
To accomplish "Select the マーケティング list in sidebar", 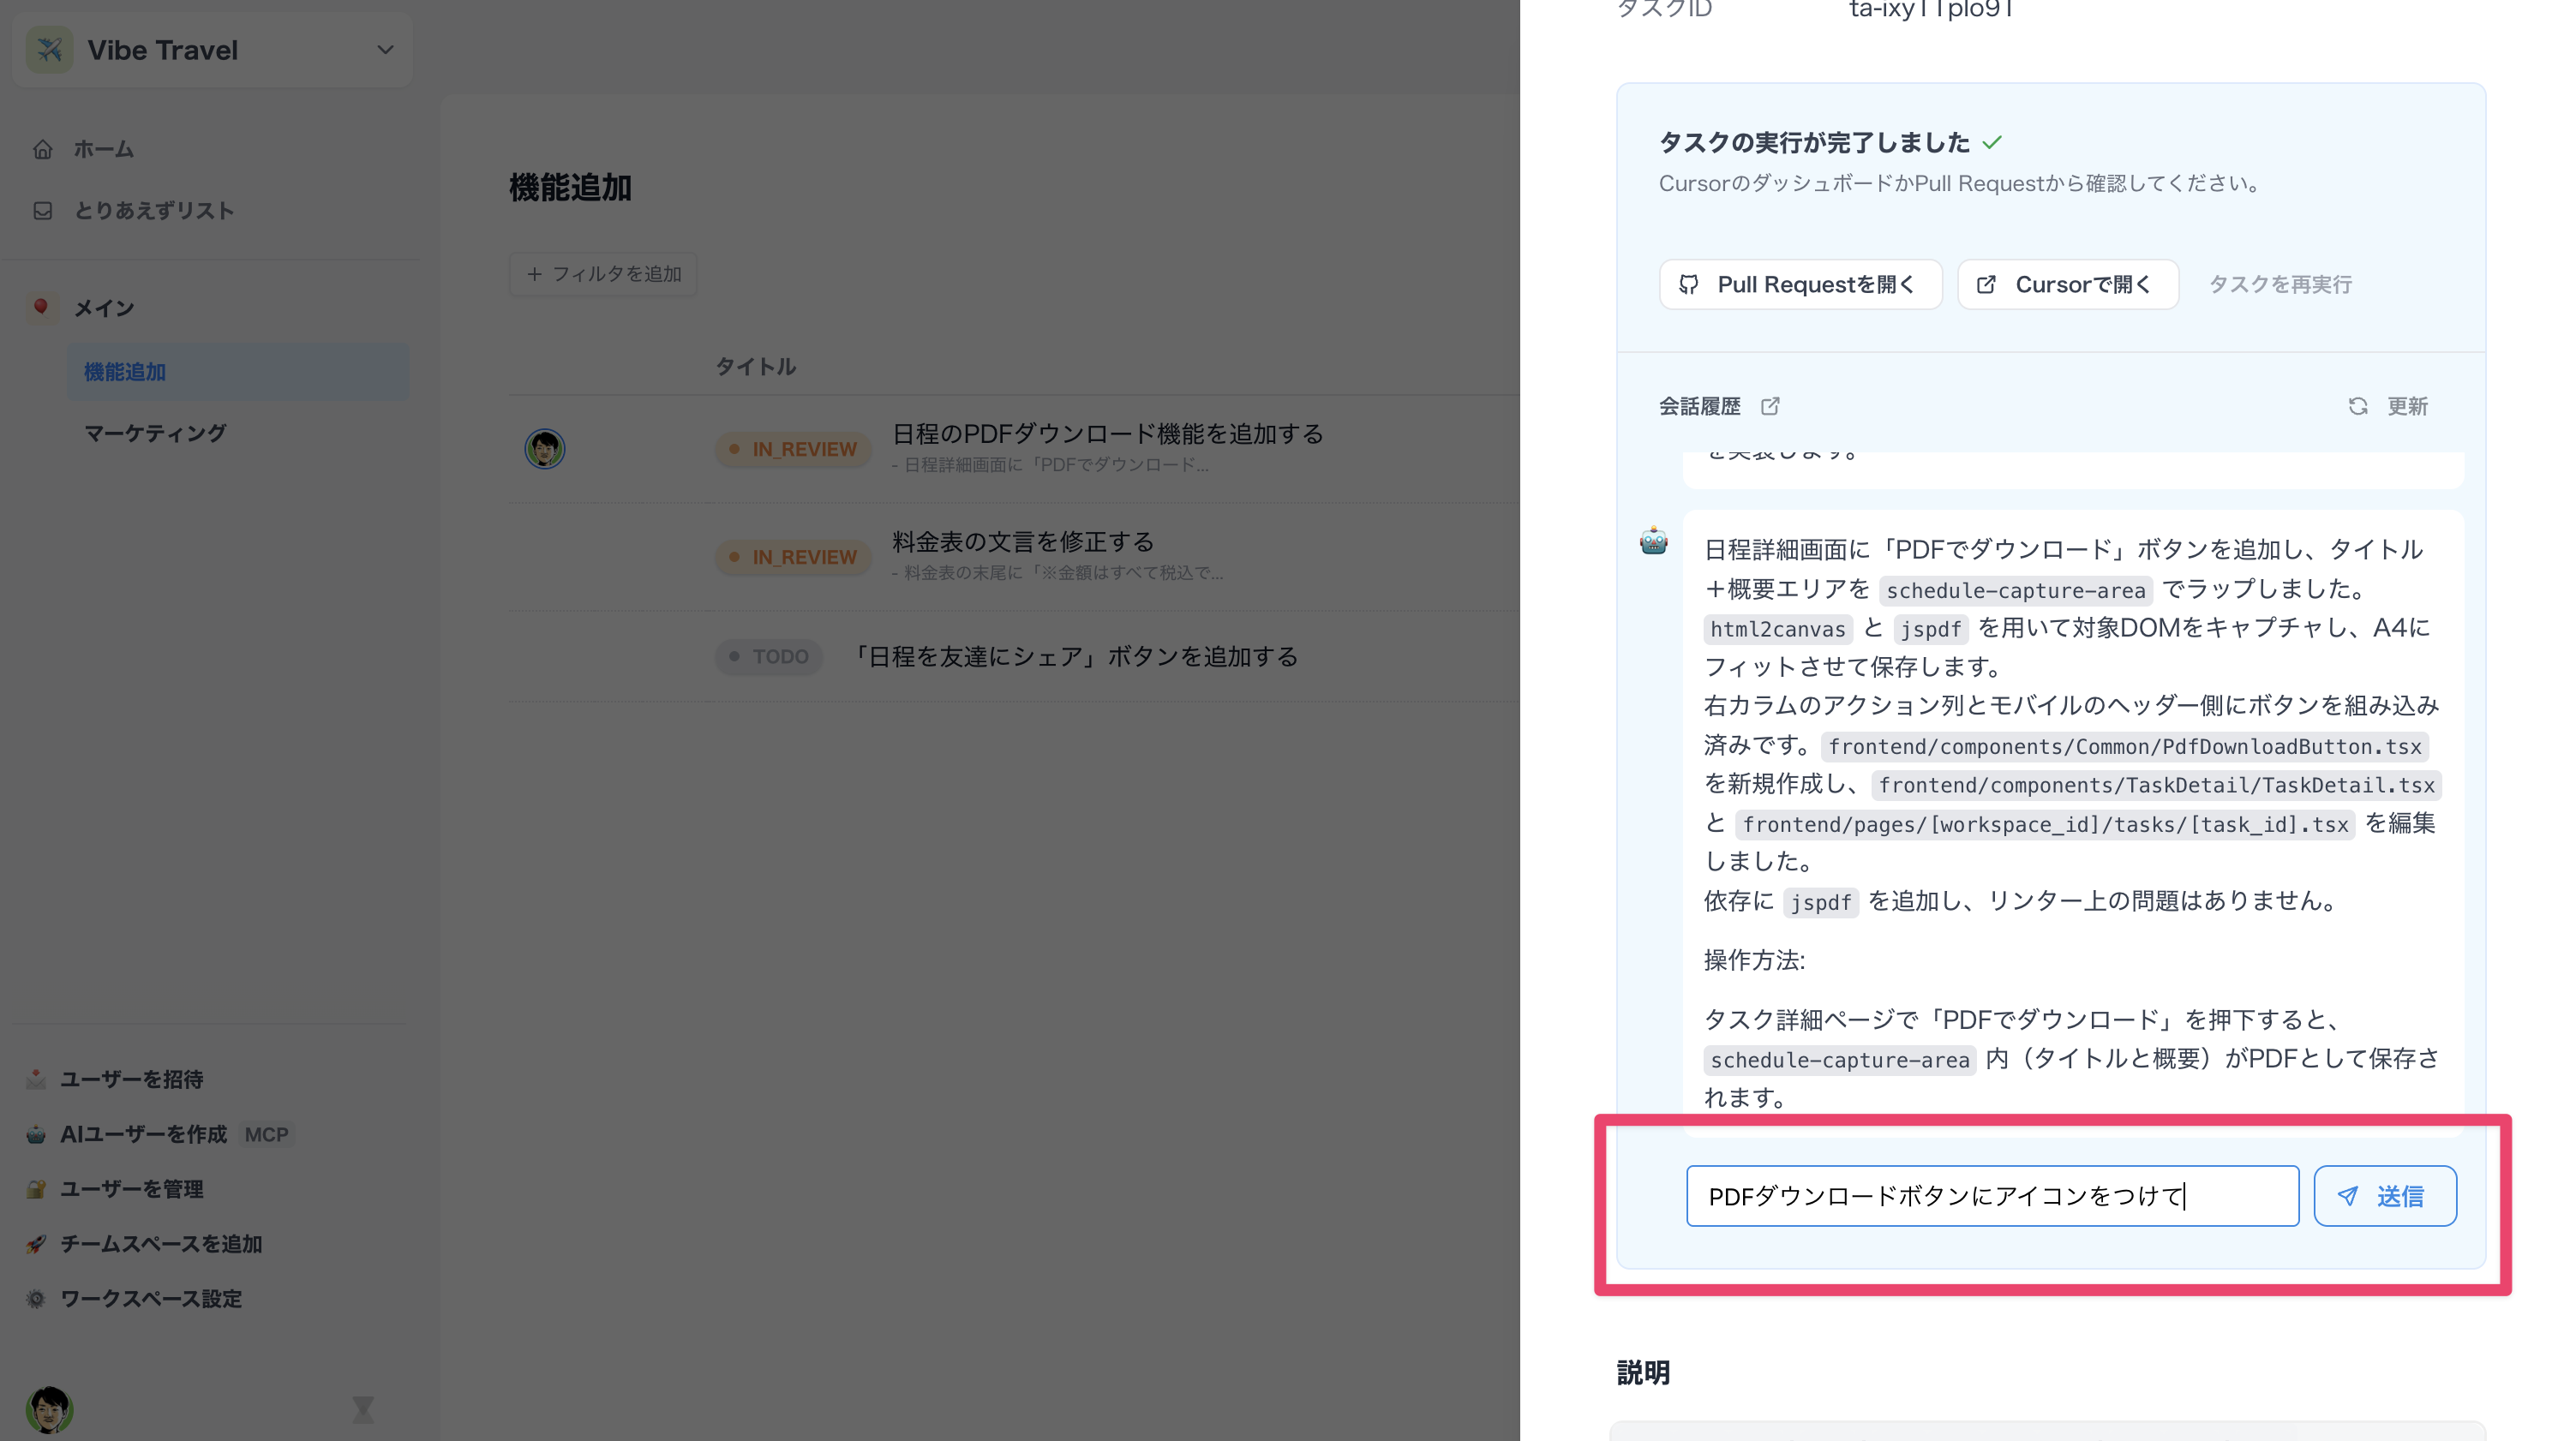I will pyautogui.click(x=155, y=433).
